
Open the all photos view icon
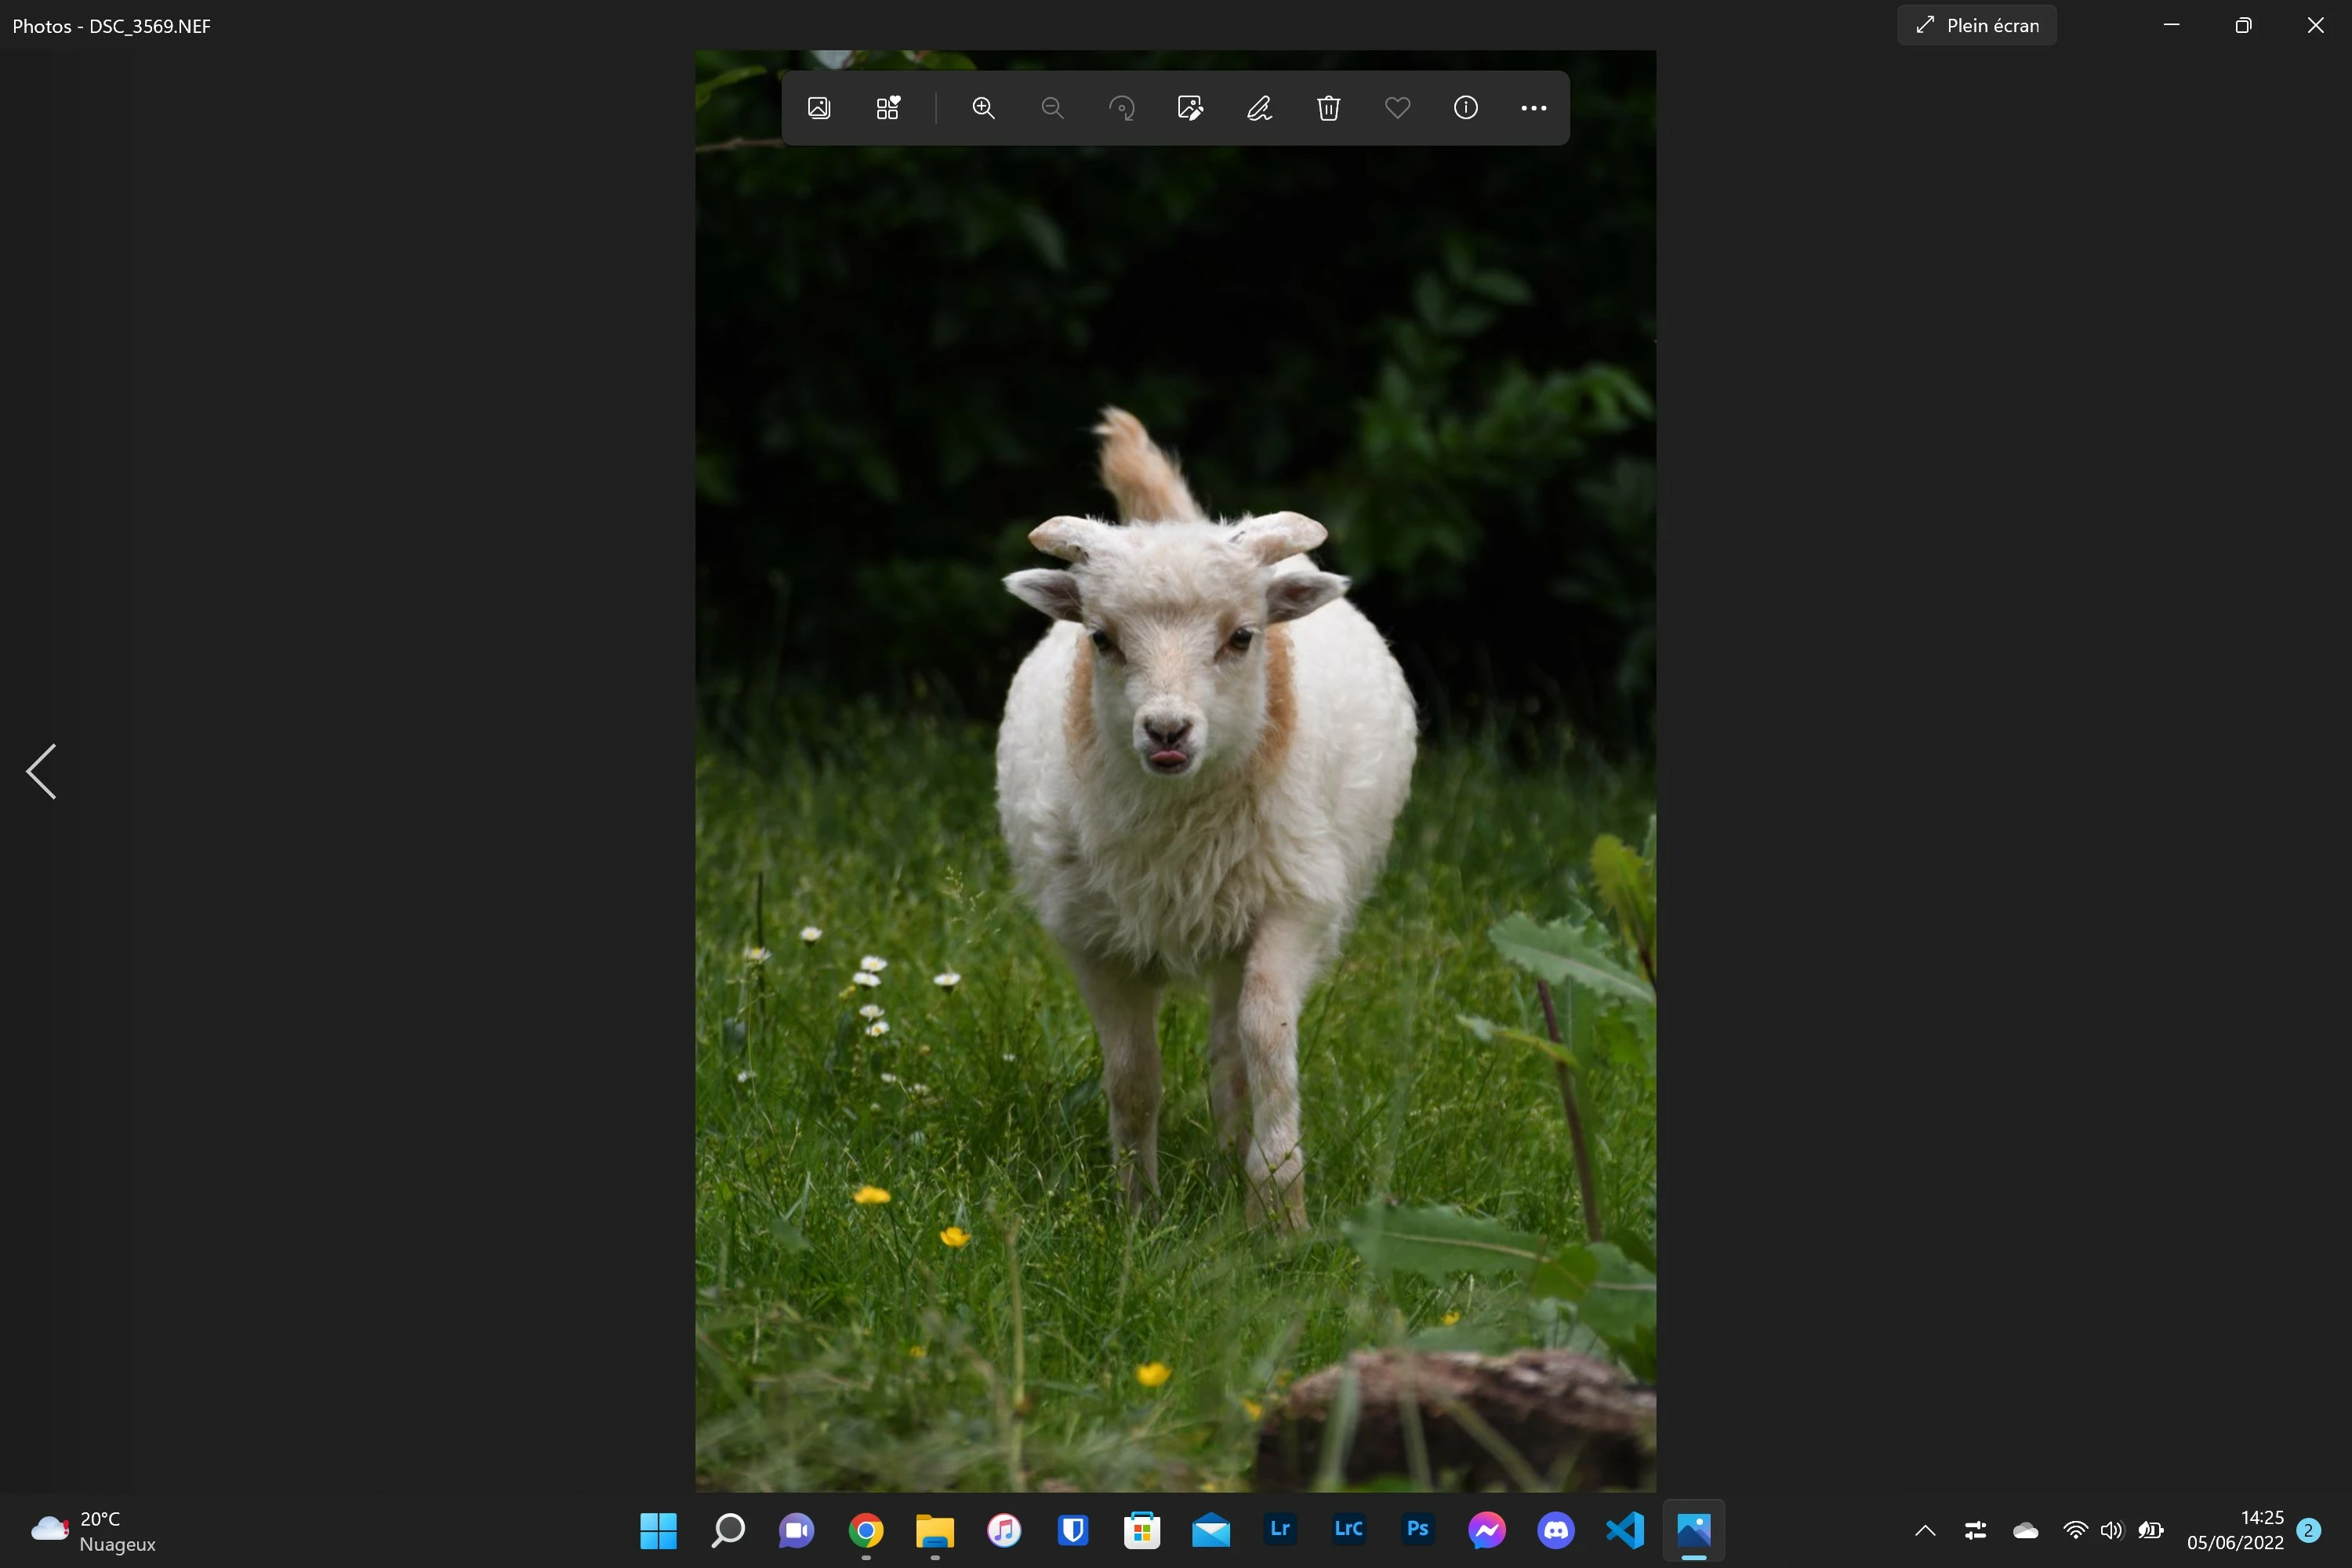pyautogui.click(x=819, y=108)
